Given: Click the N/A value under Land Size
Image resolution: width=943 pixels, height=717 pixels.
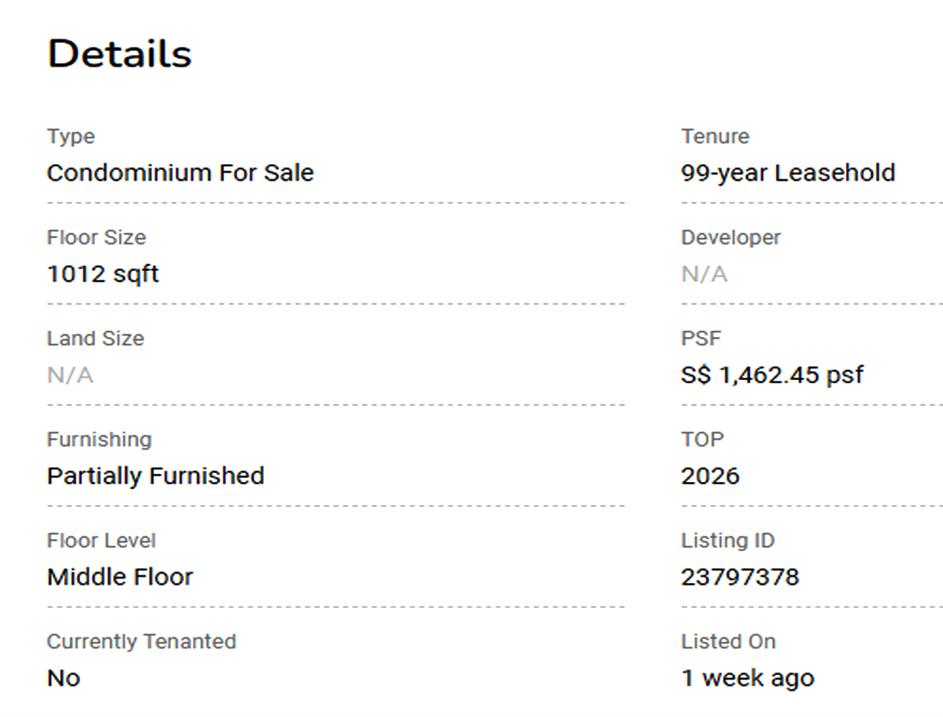Looking at the screenshot, I should (x=70, y=375).
